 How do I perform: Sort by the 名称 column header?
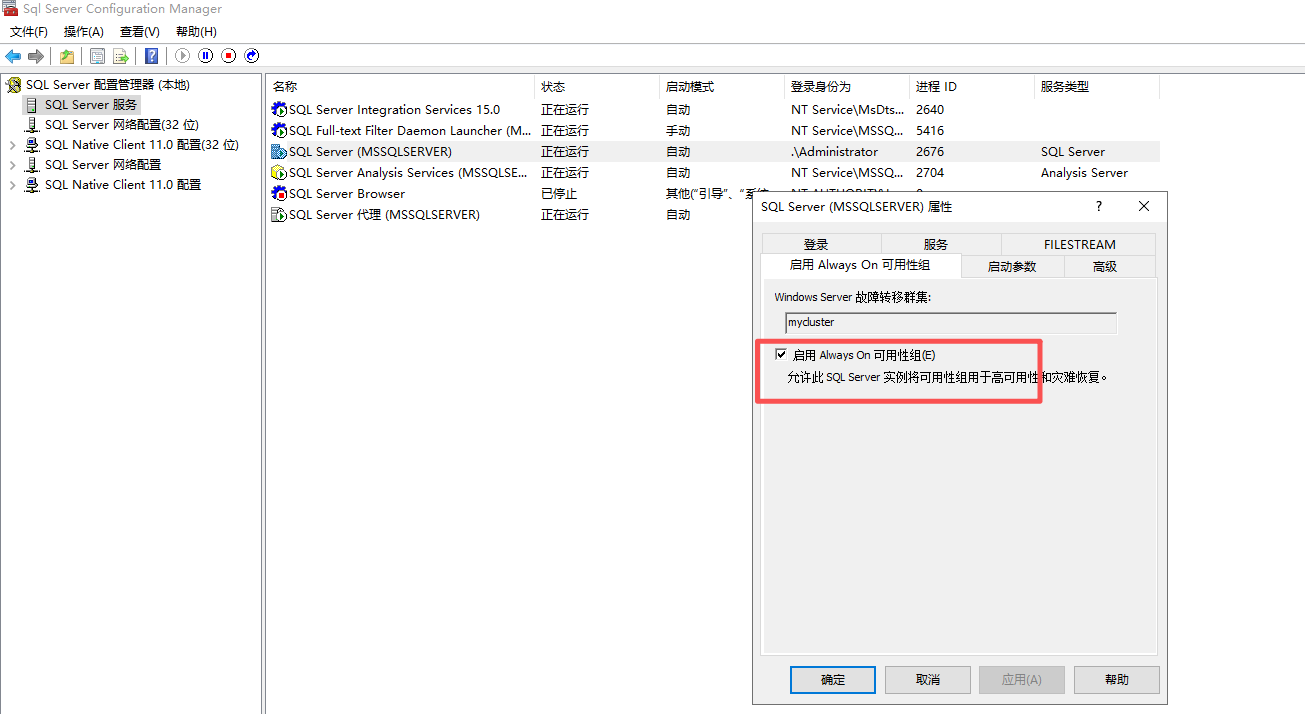pyautogui.click(x=401, y=87)
